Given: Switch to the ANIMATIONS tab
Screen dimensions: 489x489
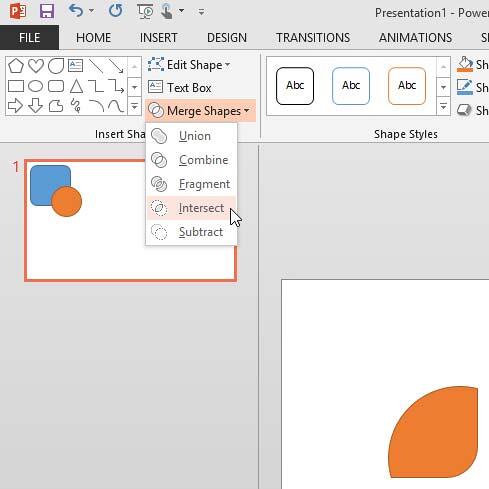Looking at the screenshot, I should [x=415, y=37].
